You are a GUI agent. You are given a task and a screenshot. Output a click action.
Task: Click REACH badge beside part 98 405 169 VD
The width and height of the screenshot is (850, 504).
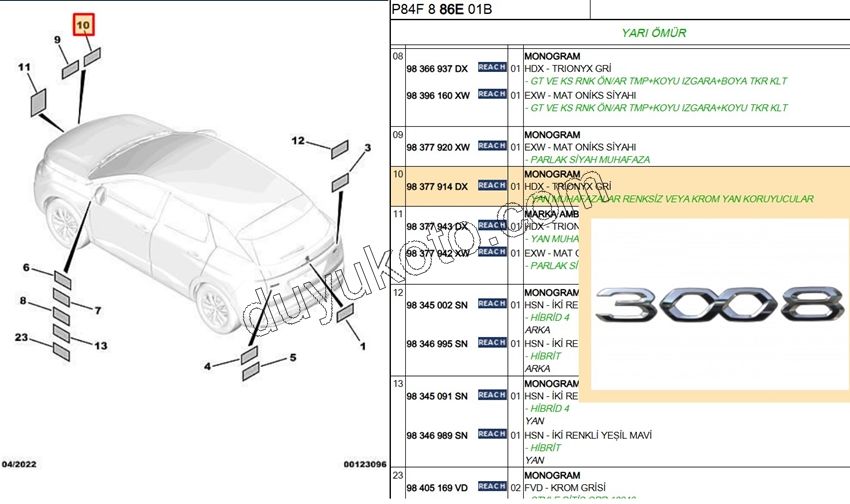click(x=491, y=487)
